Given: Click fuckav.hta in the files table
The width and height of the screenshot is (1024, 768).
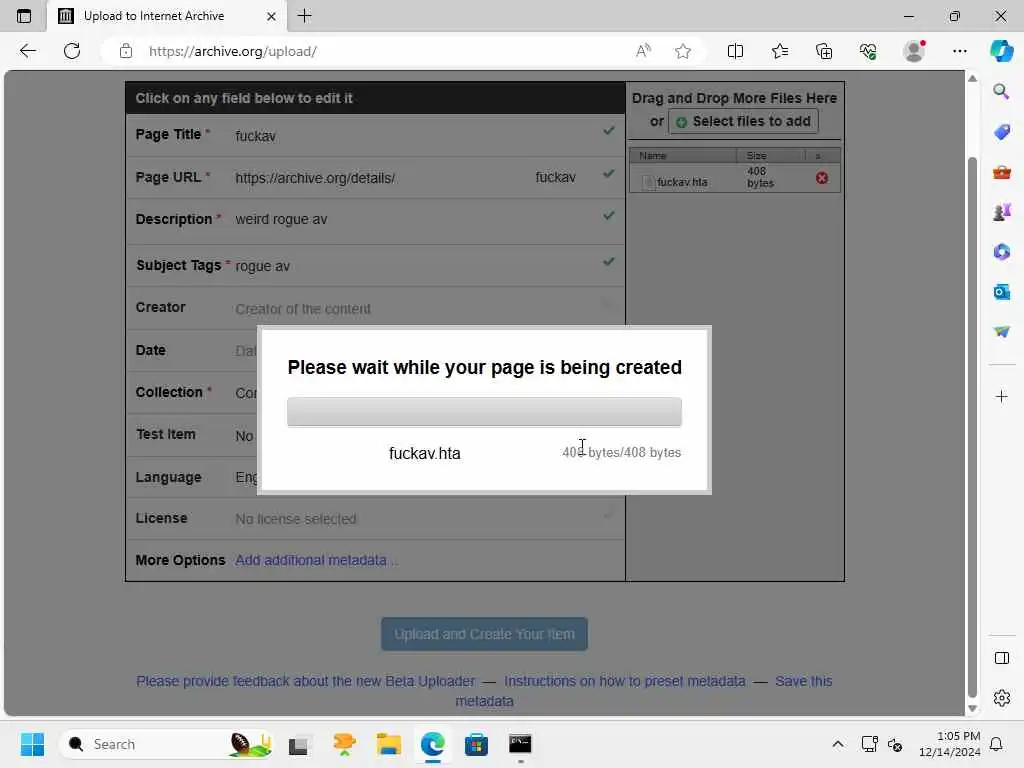Looking at the screenshot, I should (x=682, y=182).
